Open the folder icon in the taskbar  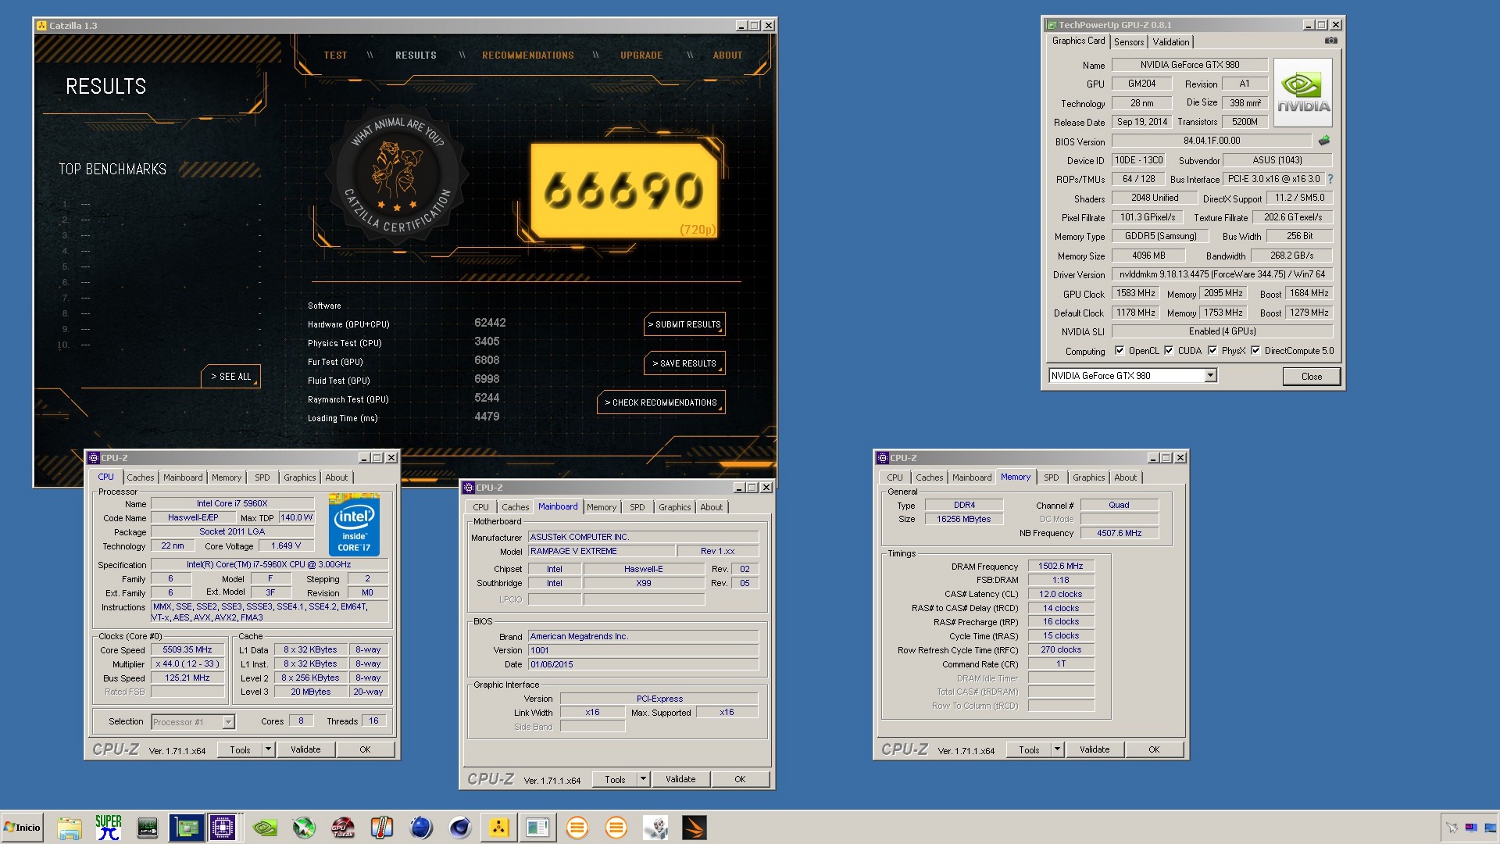pos(69,827)
